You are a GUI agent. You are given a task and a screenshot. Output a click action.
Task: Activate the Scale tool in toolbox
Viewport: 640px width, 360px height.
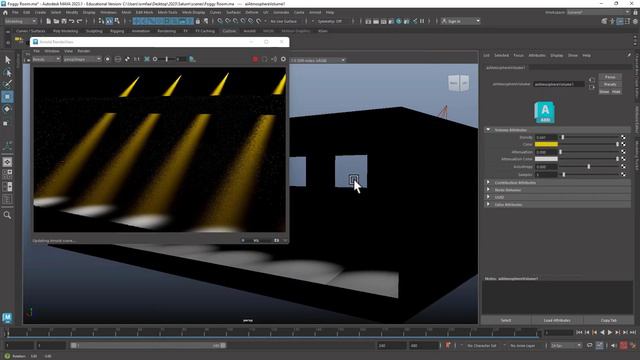point(6,123)
